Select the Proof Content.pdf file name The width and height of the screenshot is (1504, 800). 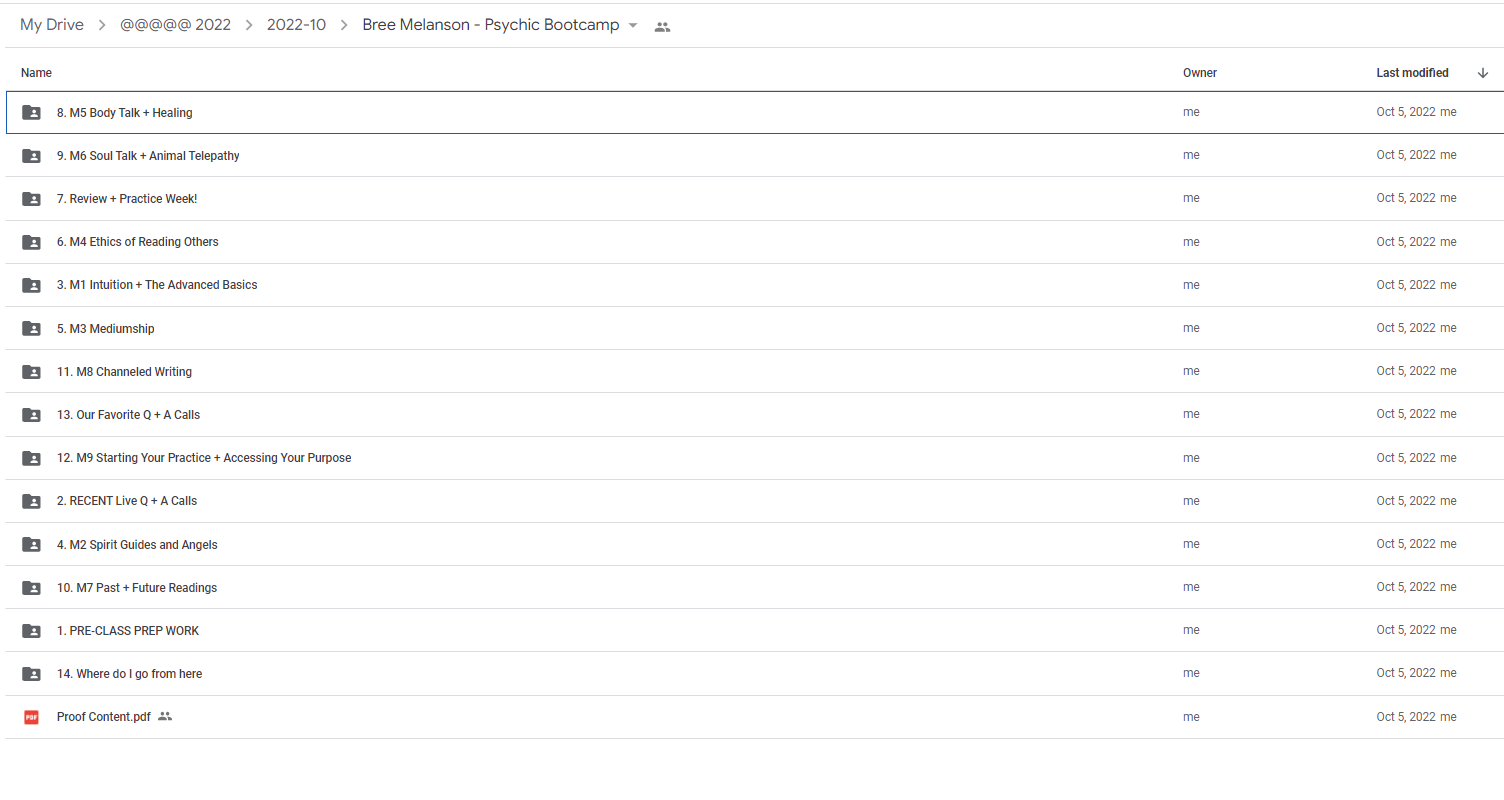[x=104, y=717]
